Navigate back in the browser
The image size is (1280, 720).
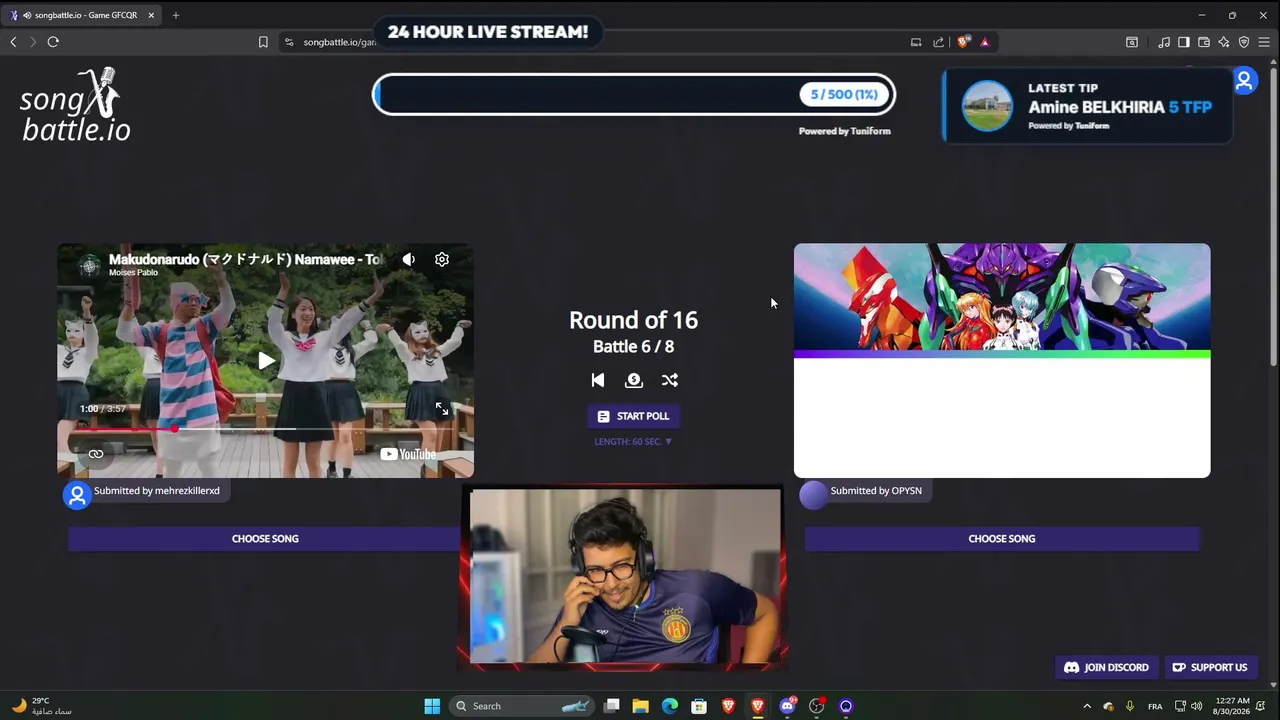coord(13,42)
